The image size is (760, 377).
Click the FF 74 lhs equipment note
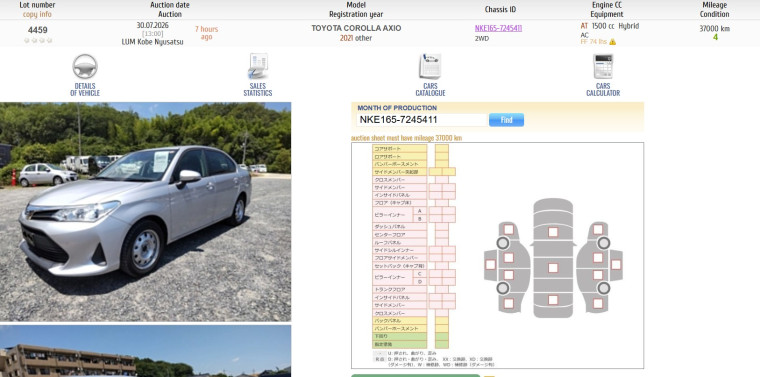[x=594, y=42]
